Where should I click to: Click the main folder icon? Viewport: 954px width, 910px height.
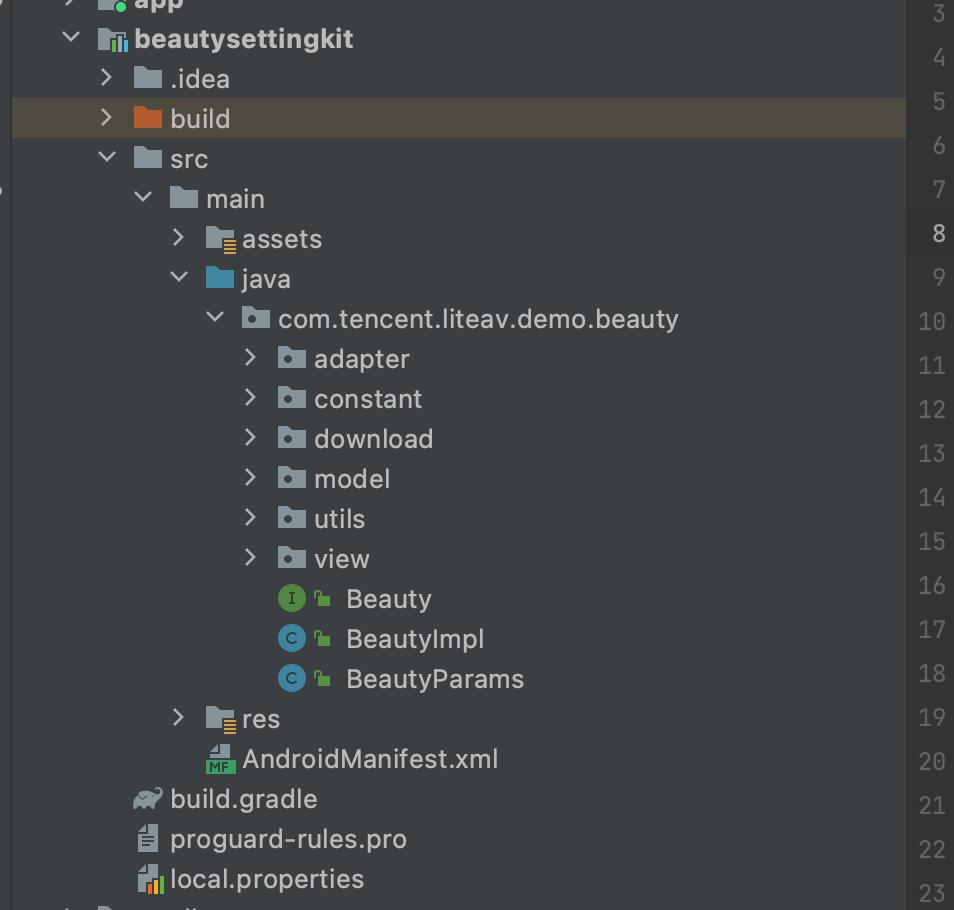[x=184, y=198]
